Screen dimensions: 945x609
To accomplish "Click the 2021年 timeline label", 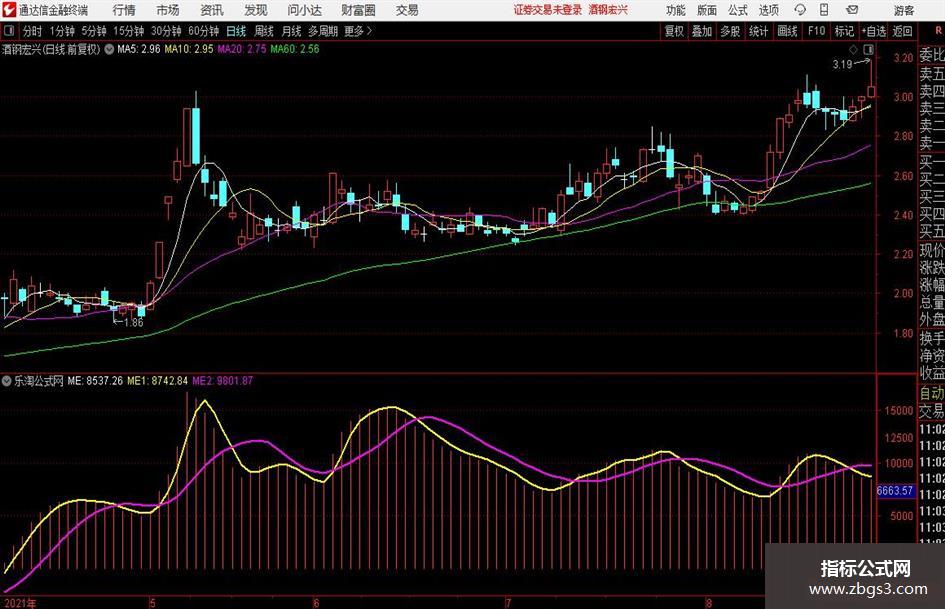I will pyautogui.click(x=20, y=603).
